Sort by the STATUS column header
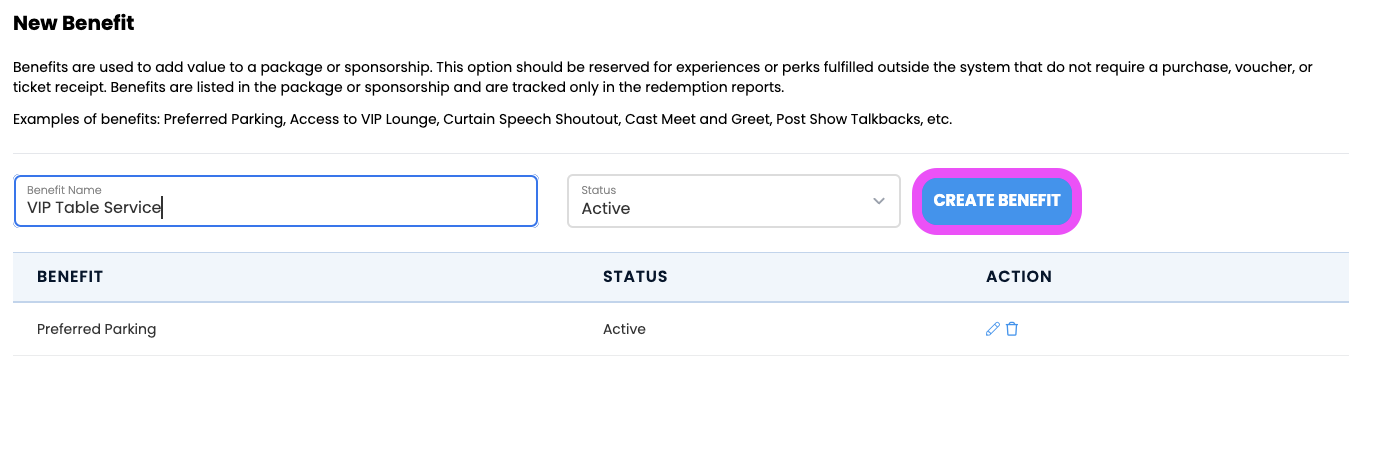Viewport: 1390px width, 456px height. (x=635, y=276)
